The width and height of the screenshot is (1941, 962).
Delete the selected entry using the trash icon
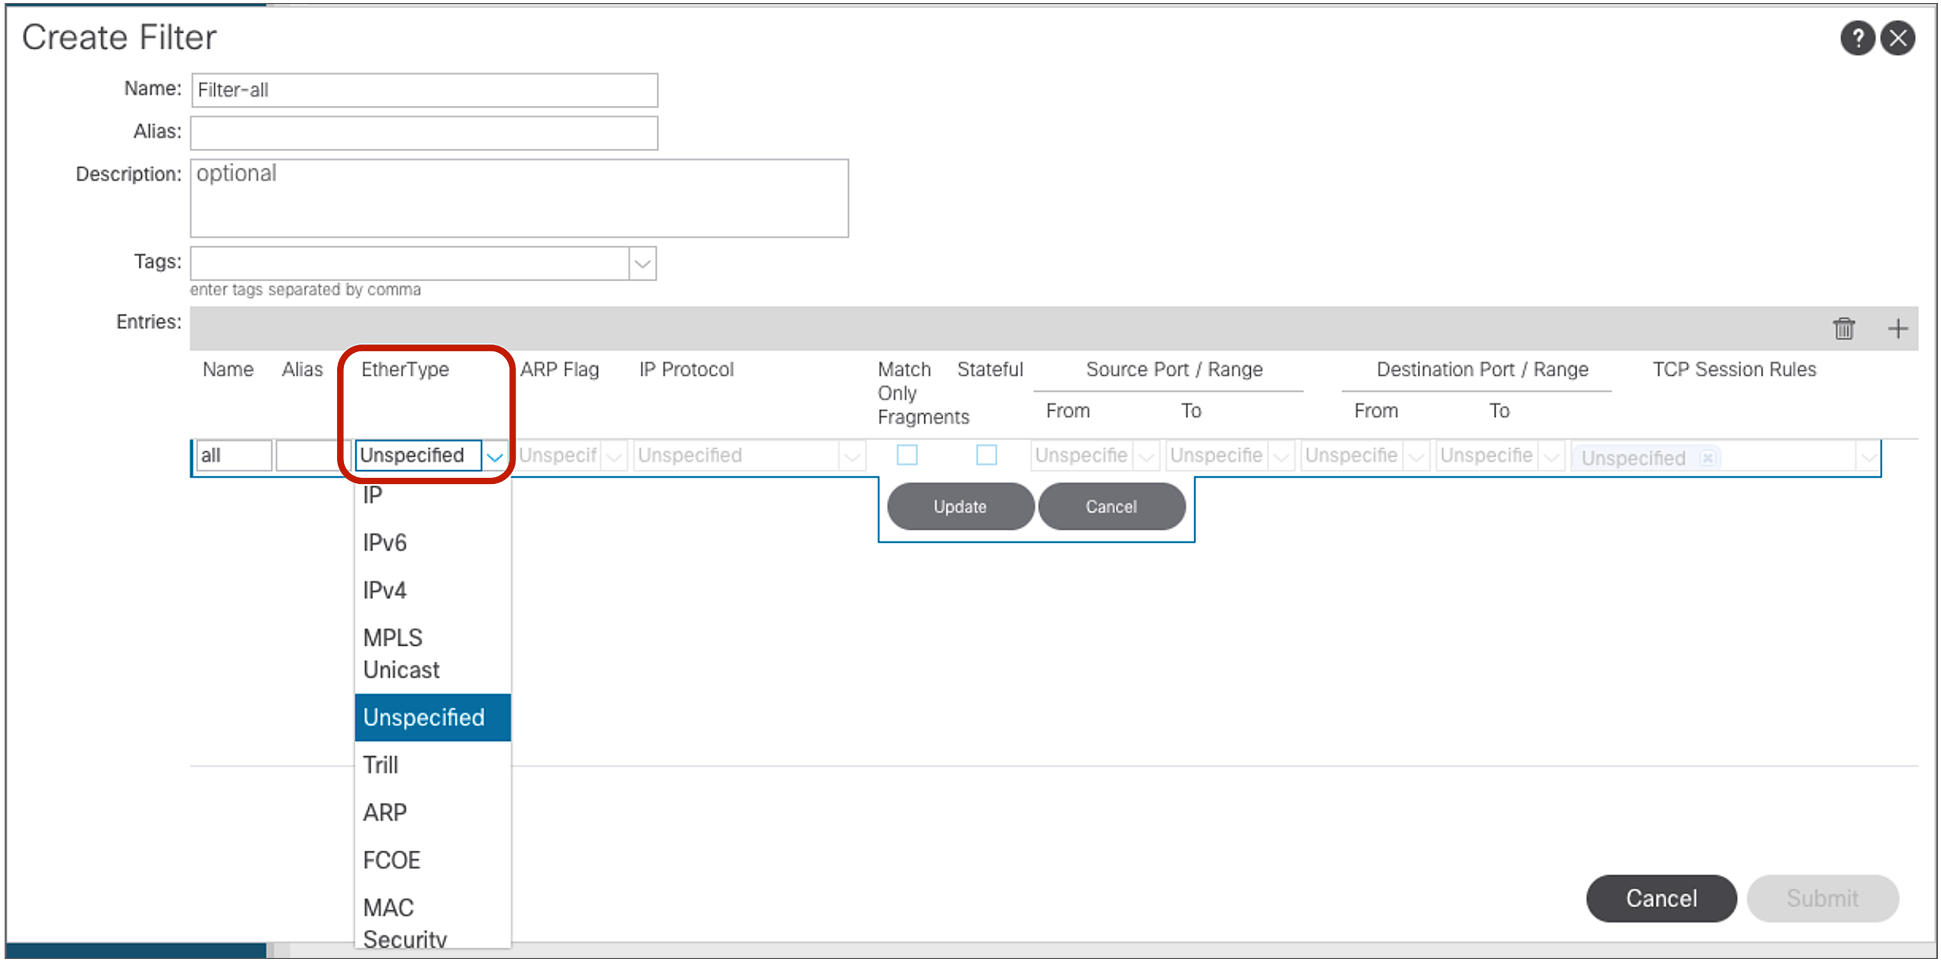click(1845, 328)
